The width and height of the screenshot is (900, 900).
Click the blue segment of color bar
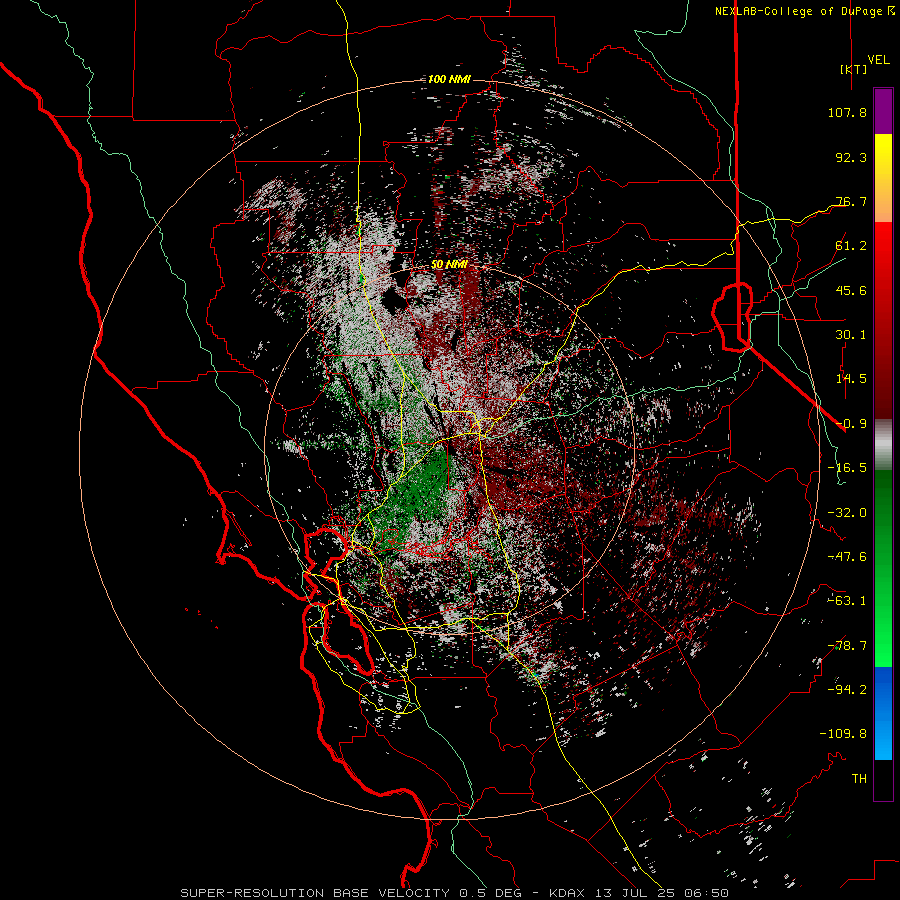(883, 713)
